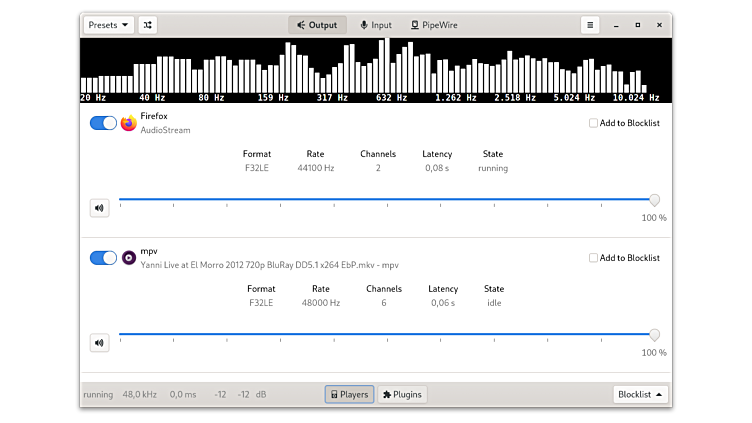Open the hamburger main menu
752x423 pixels.
590,25
